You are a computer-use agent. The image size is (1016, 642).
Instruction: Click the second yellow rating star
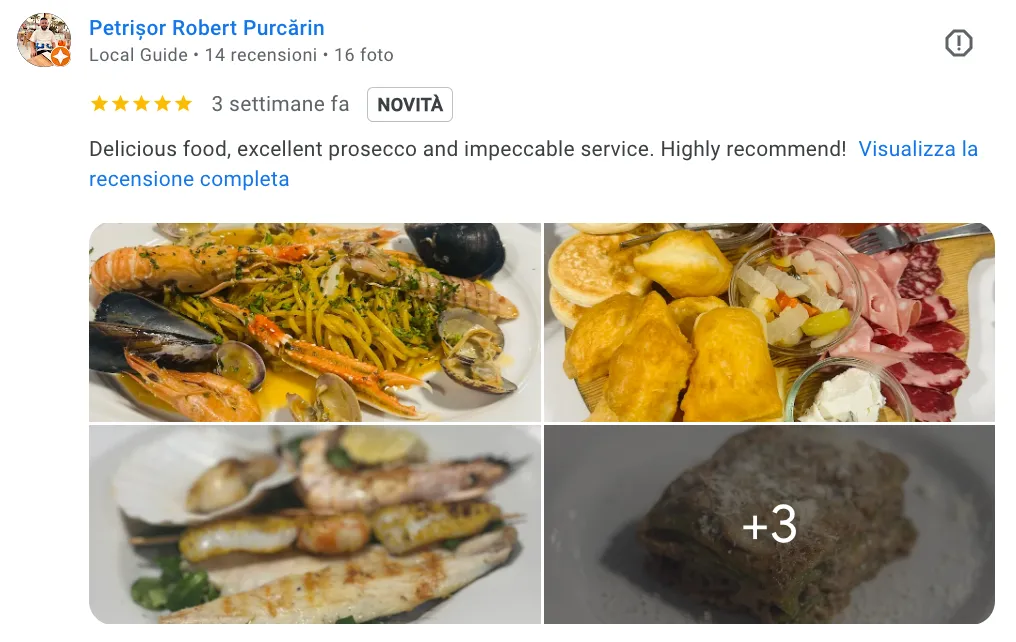tap(121, 104)
